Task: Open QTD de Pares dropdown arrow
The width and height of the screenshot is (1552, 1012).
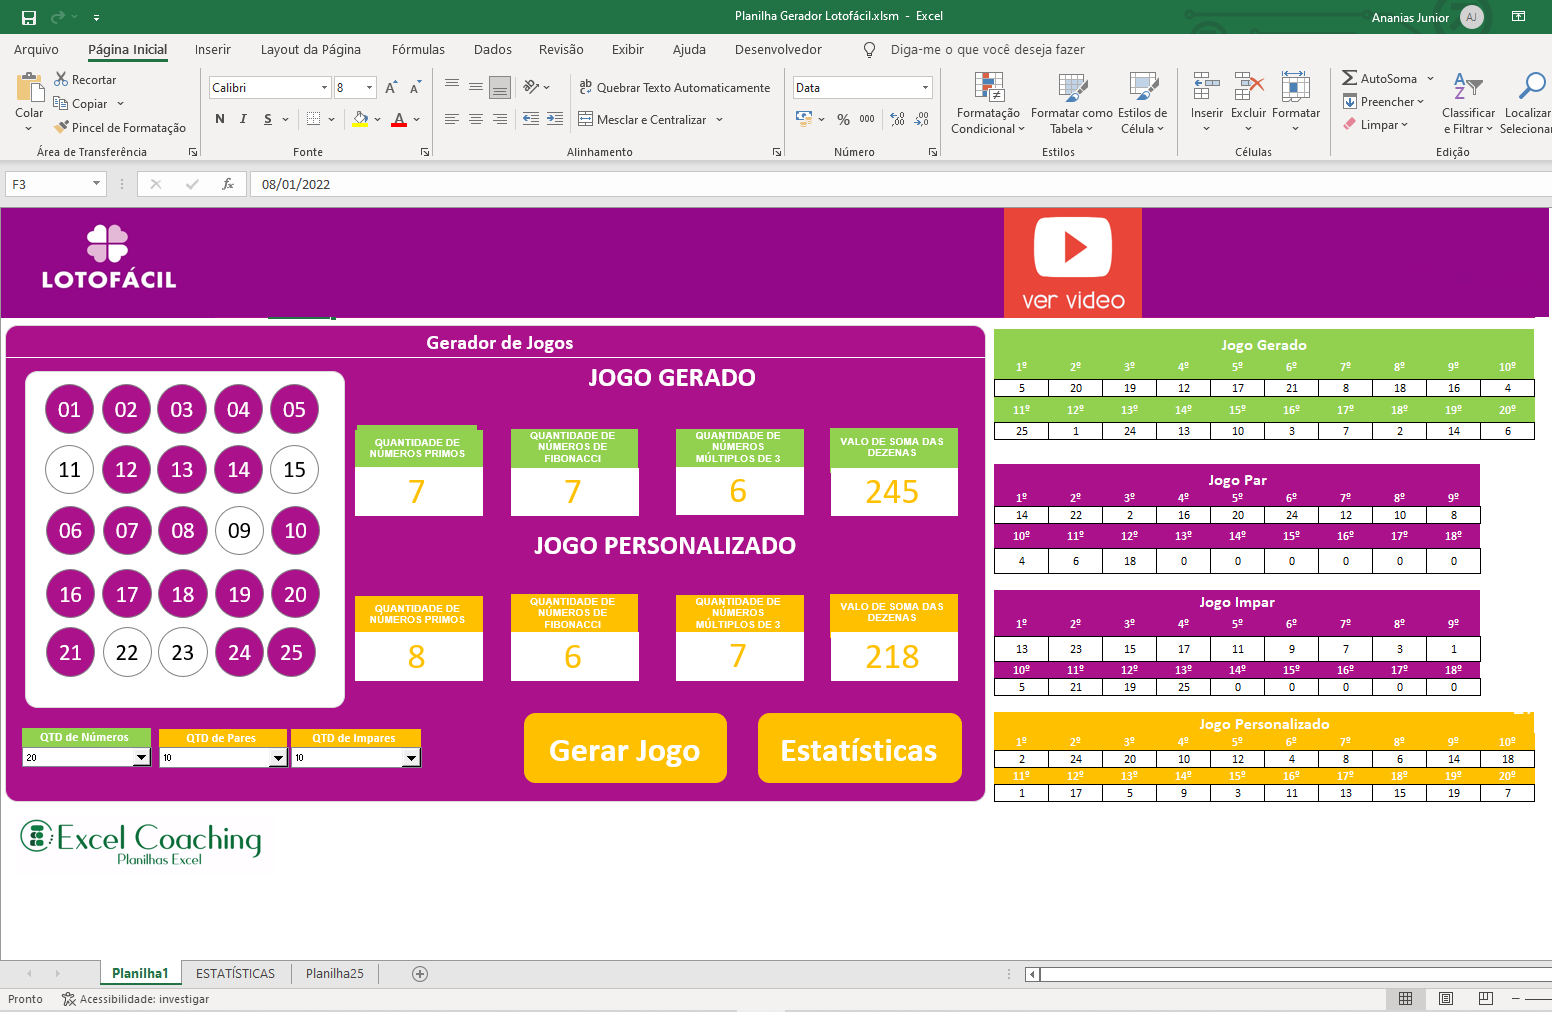Action: [279, 759]
